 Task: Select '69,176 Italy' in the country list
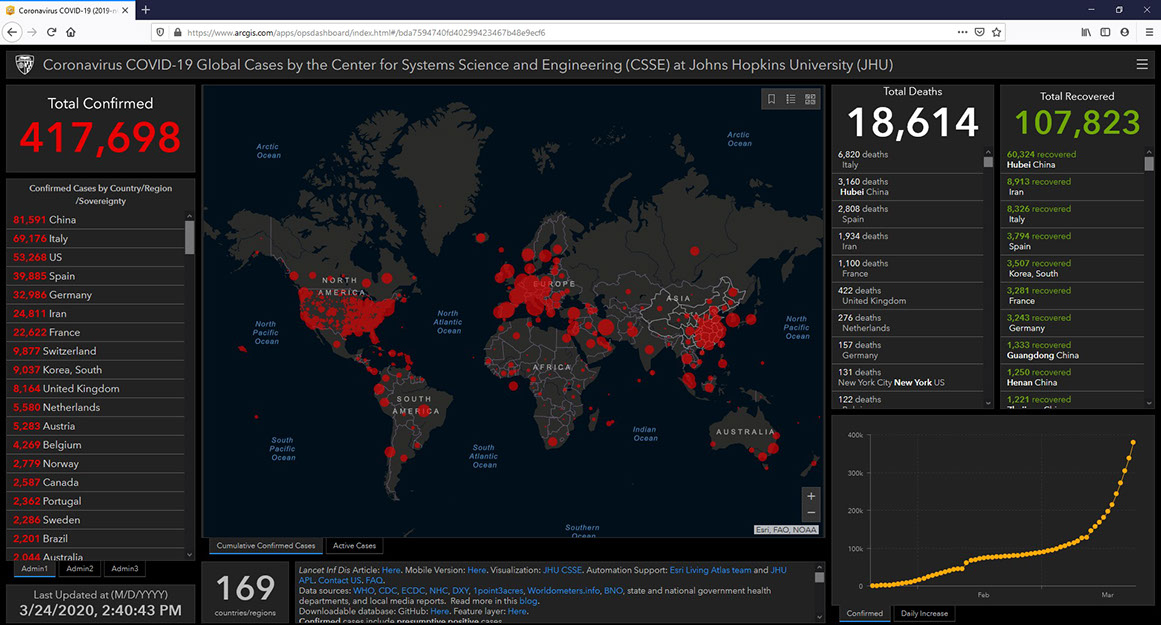(96, 238)
